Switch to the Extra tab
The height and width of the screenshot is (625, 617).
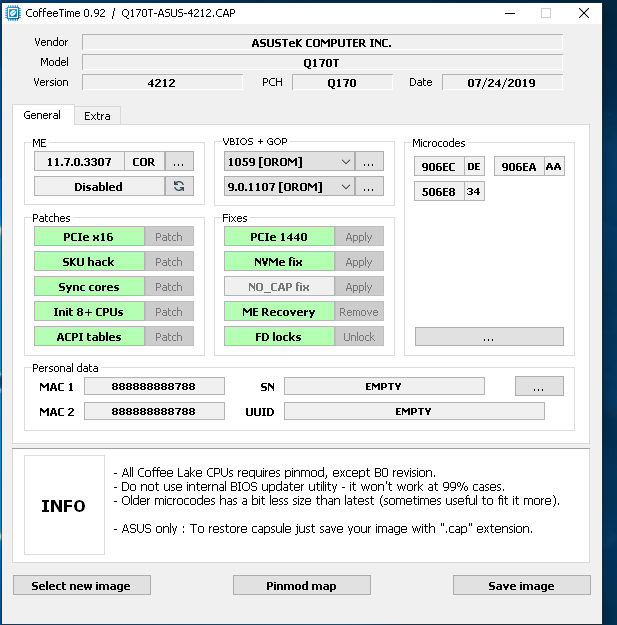(97, 116)
